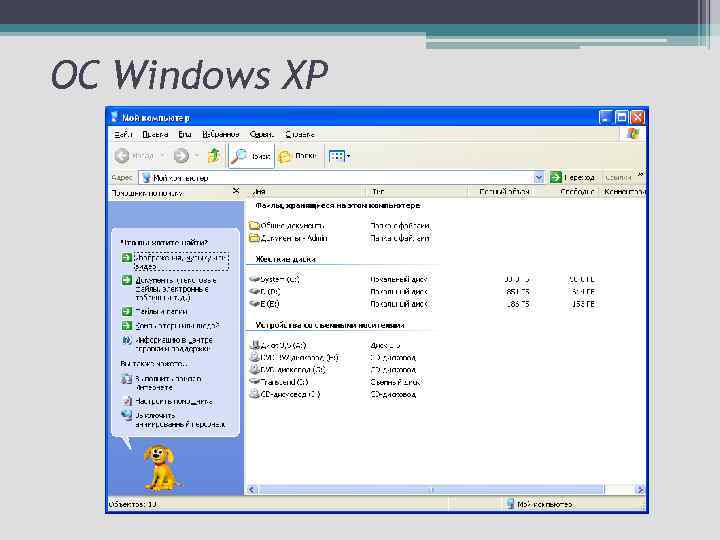Choose Search the Internet link
This screenshot has height=540, width=720.
169,383
